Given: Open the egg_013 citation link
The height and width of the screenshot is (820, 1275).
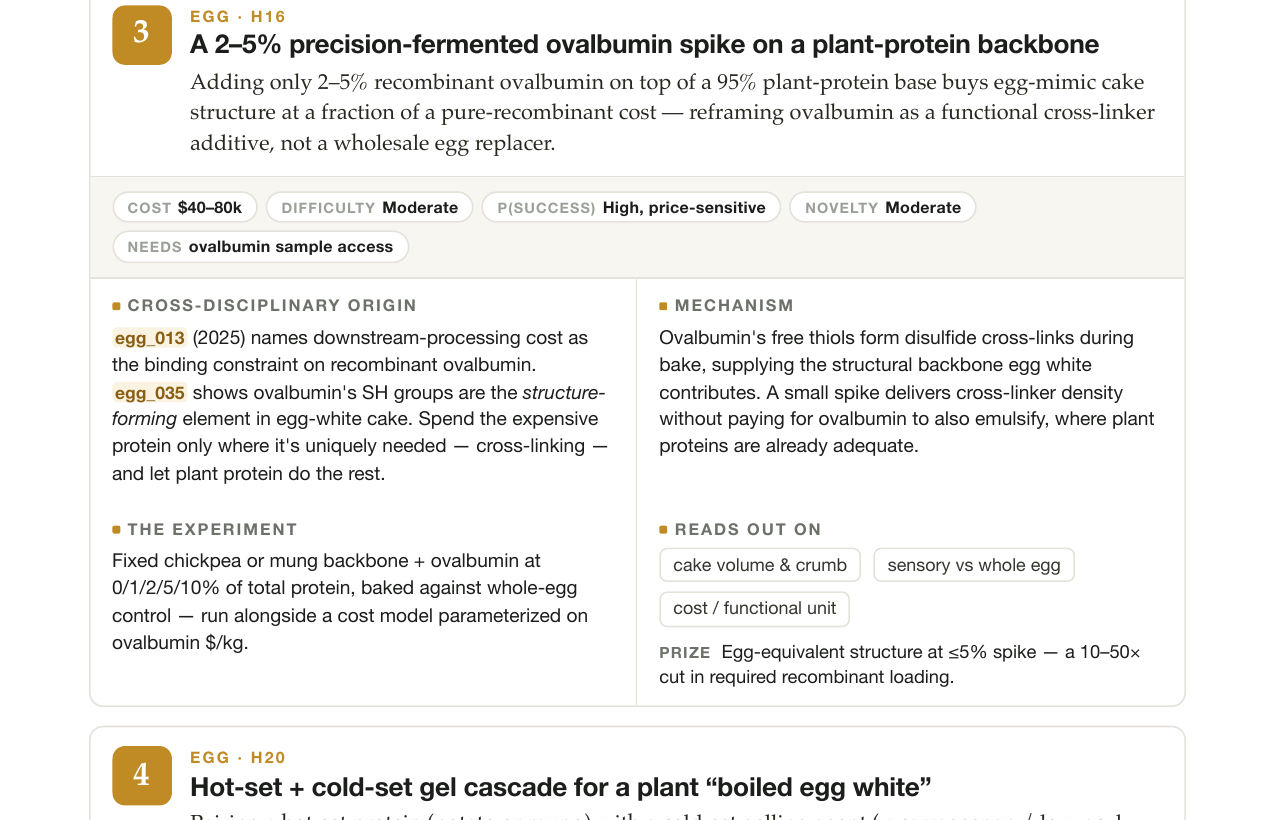Looking at the screenshot, I should tap(150, 338).
